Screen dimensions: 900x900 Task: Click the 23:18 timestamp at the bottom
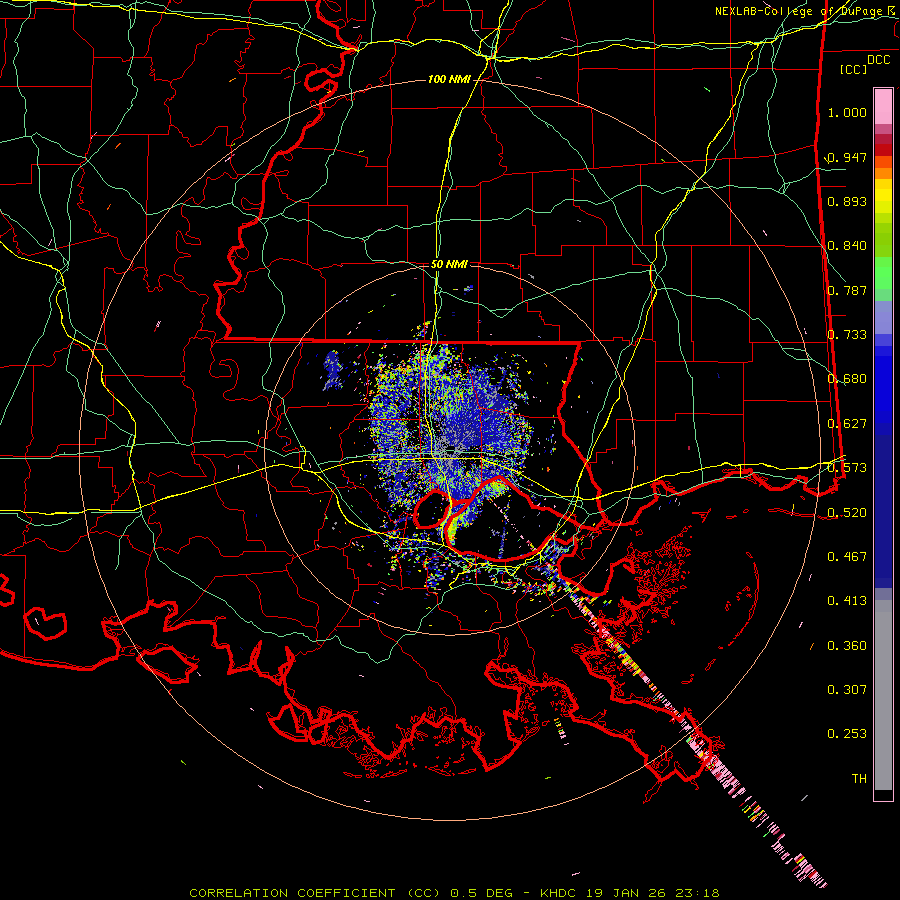click(696, 893)
